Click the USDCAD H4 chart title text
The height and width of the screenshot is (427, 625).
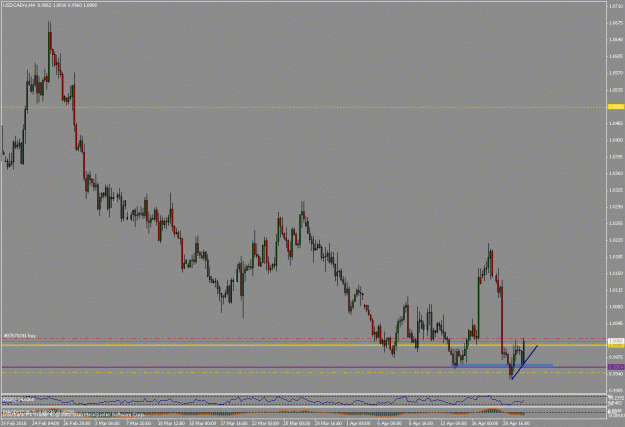pos(50,5)
